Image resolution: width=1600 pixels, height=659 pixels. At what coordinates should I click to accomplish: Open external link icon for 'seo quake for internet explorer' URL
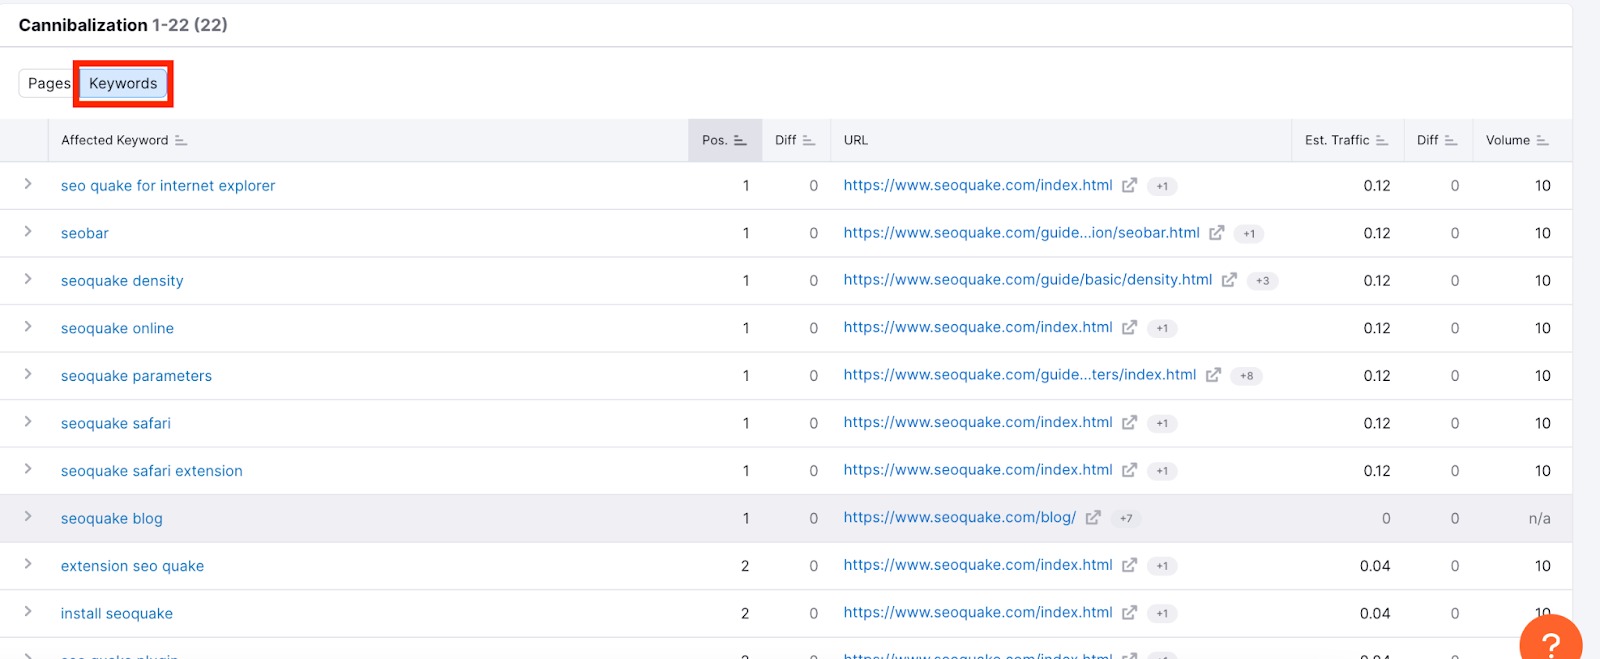click(x=1129, y=185)
